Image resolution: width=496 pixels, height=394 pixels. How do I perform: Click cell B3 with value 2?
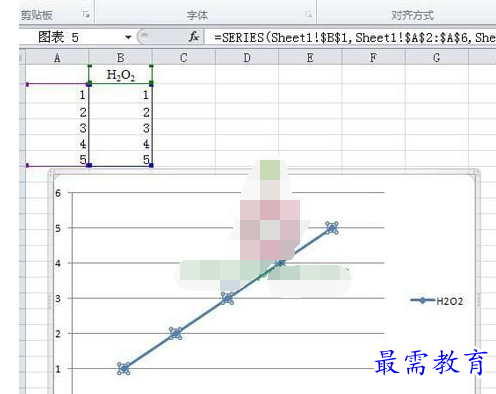[121, 112]
